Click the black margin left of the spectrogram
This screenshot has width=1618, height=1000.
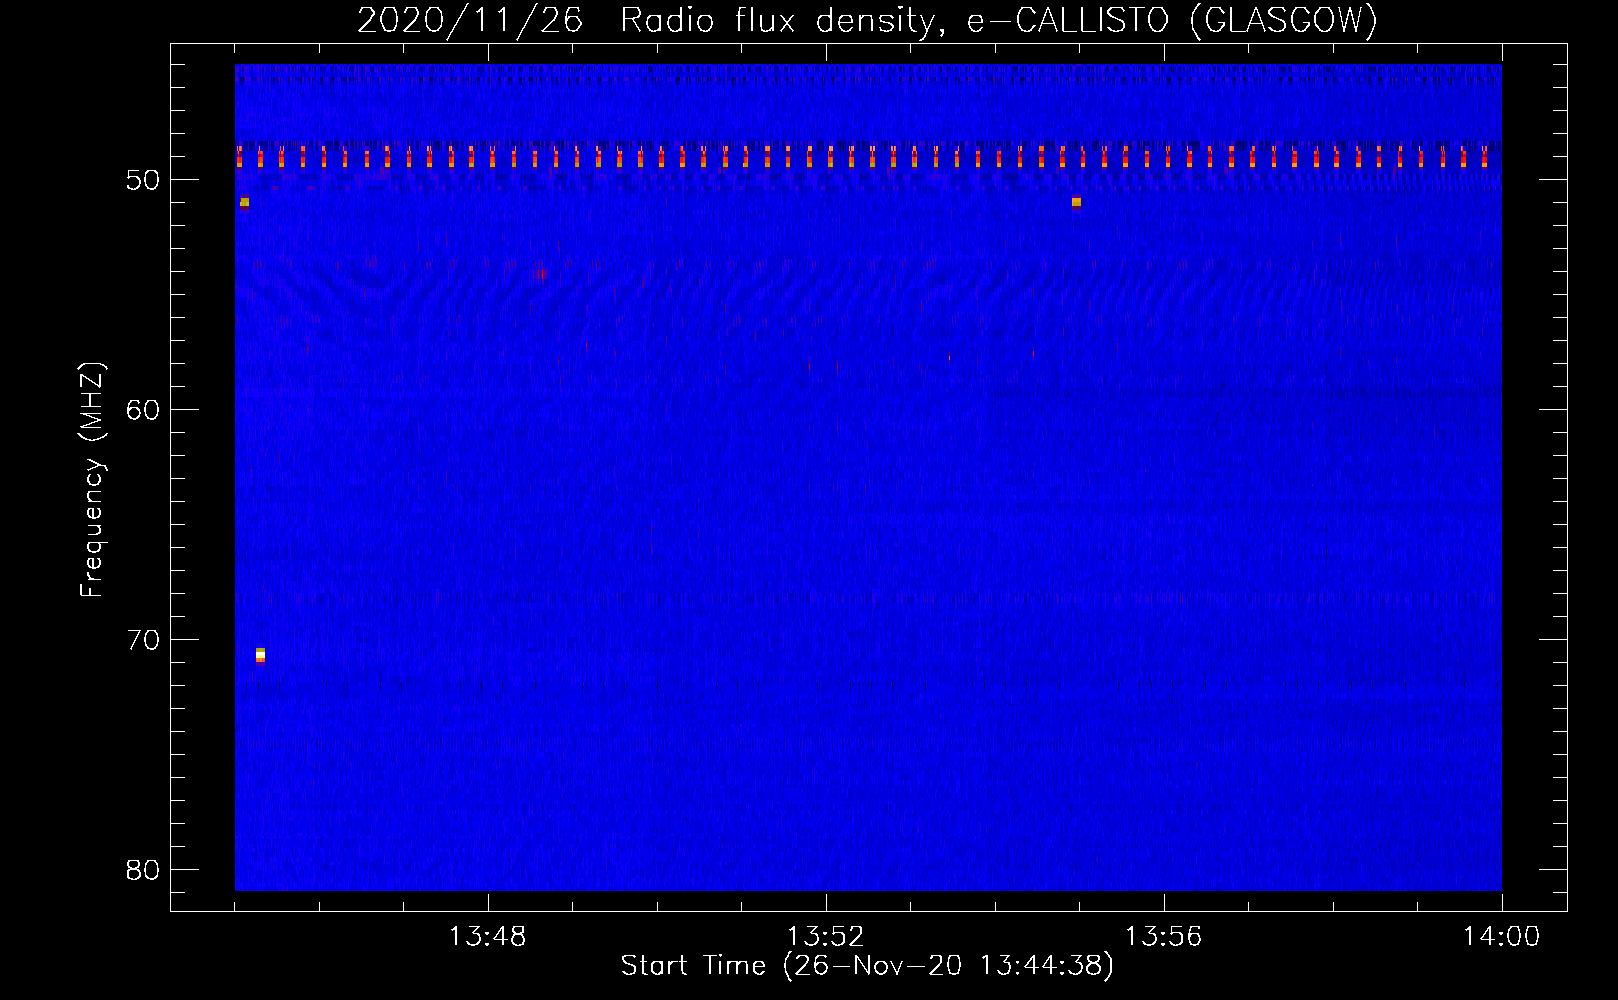point(203,480)
